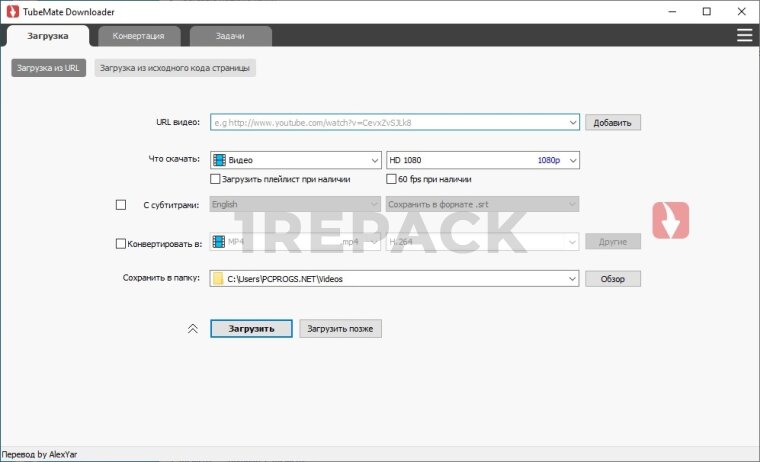
Task: Switch to the Конвертация tab
Action: click(139, 36)
